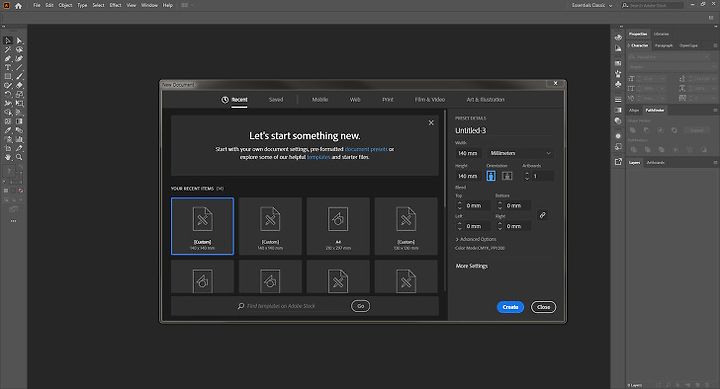Select portrait orientation
This screenshot has height=389, width=720.
point(491,176)
